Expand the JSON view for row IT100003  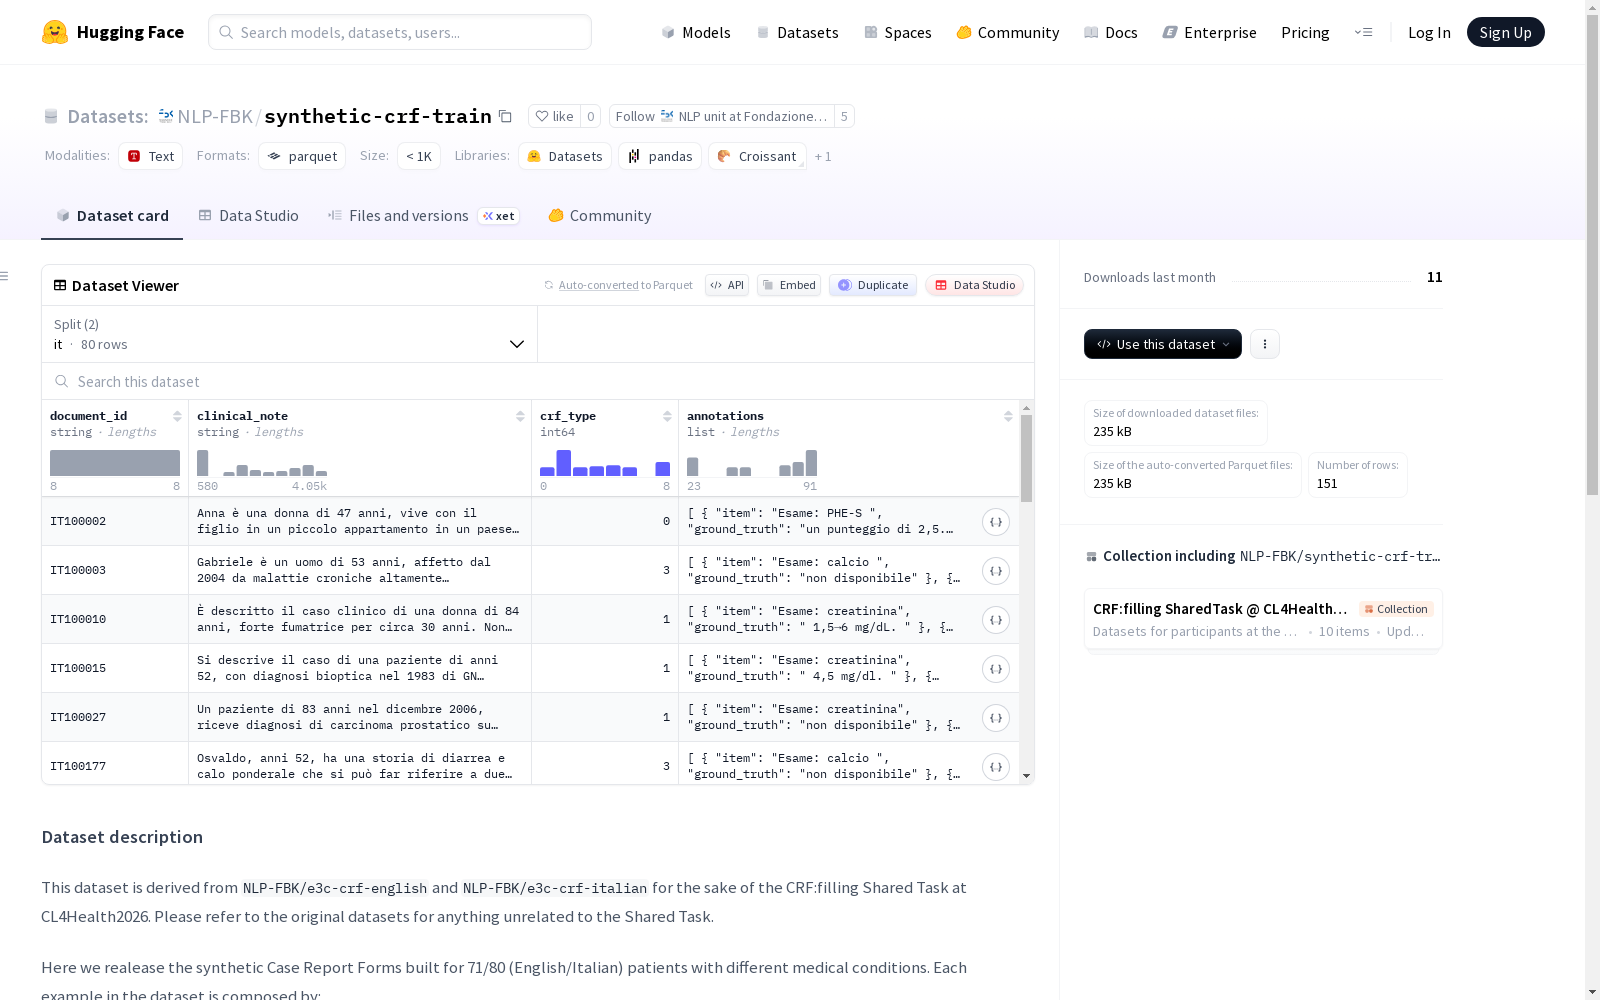(x=996, y=571)
